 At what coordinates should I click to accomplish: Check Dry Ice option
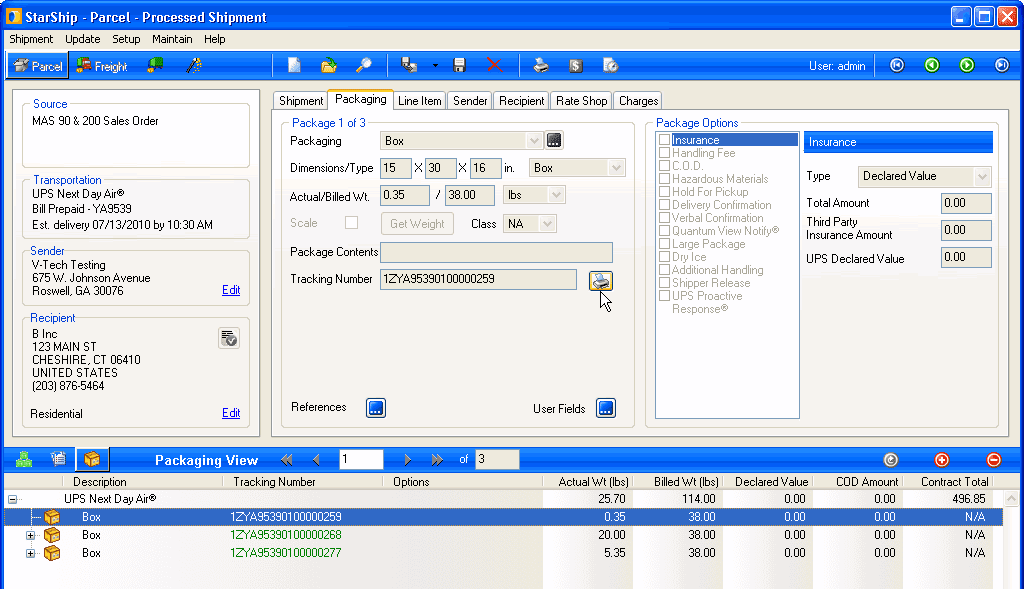(x=664, y=257)
